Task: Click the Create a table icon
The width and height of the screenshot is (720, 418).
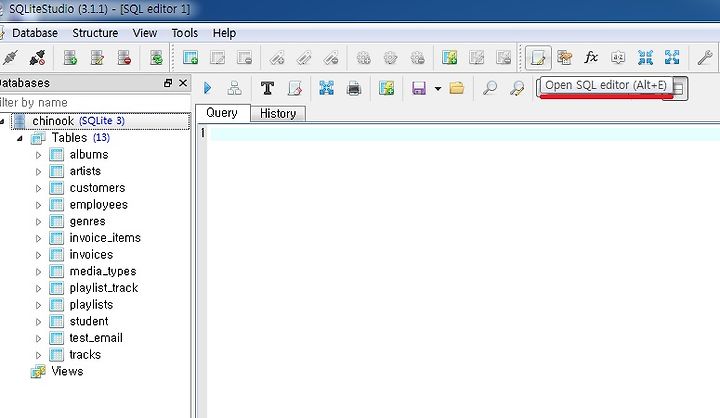Action: click(190, 58)
